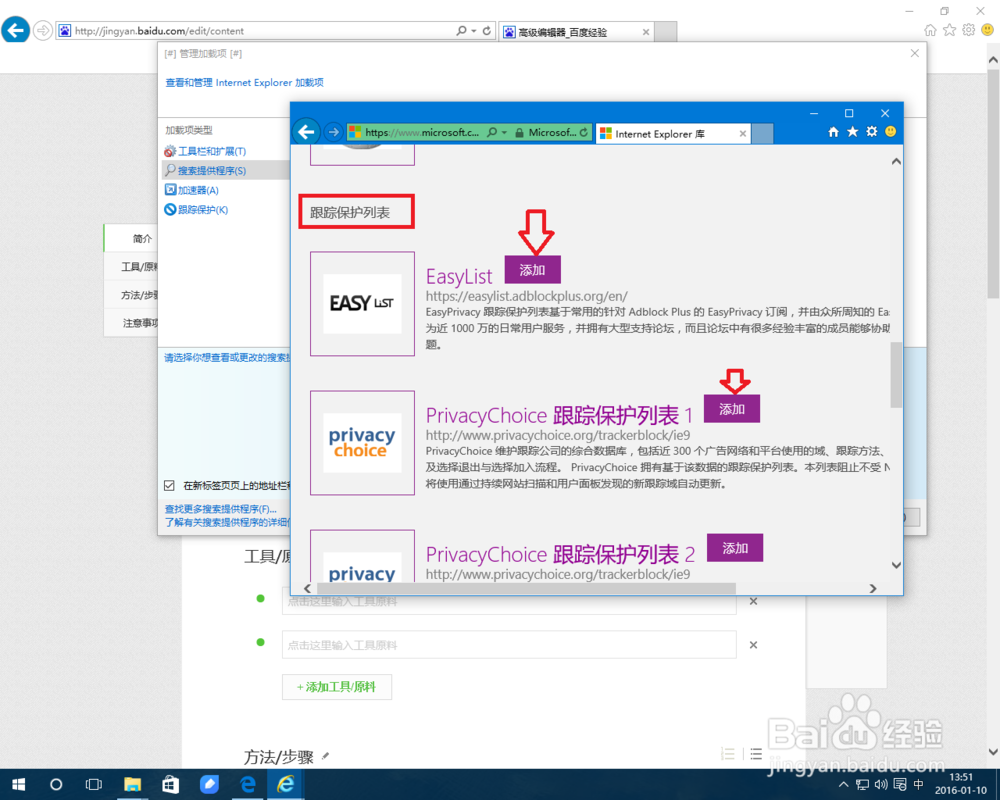The width and height of the screenshot is (1000, 800).
Task: Click the lock security icon in address bar
Action: pos(519,133)
